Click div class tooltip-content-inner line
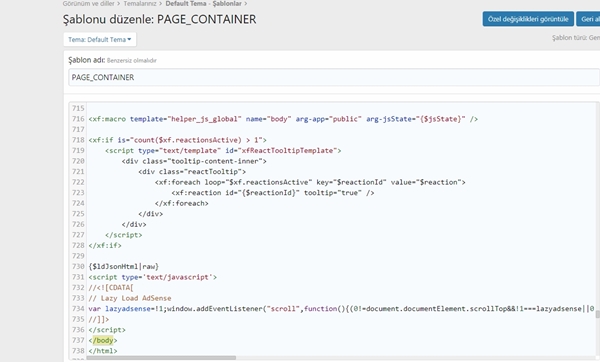 point(194,161)
